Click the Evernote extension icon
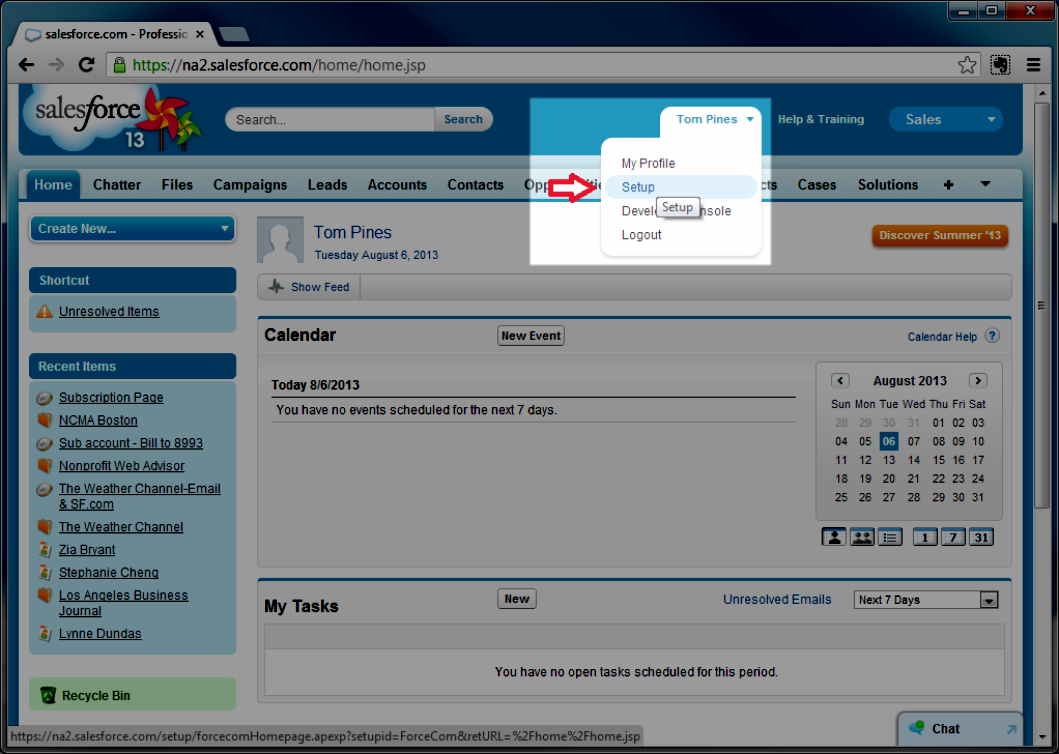 pos(1000,65)
